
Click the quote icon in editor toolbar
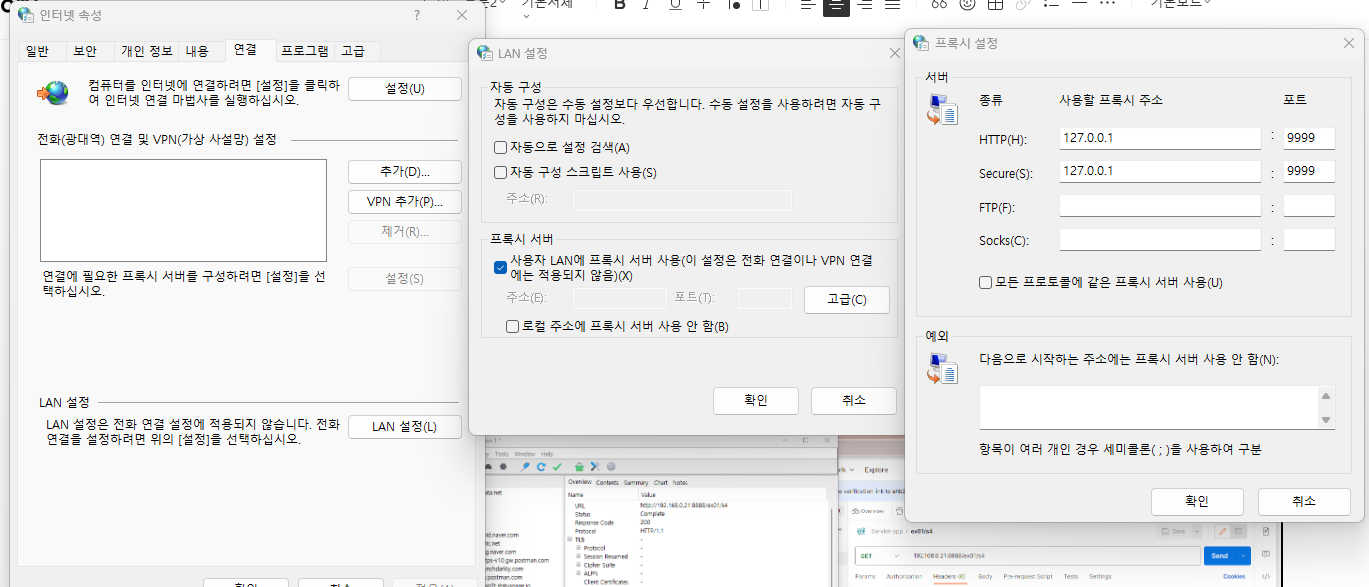coord(939,4)
